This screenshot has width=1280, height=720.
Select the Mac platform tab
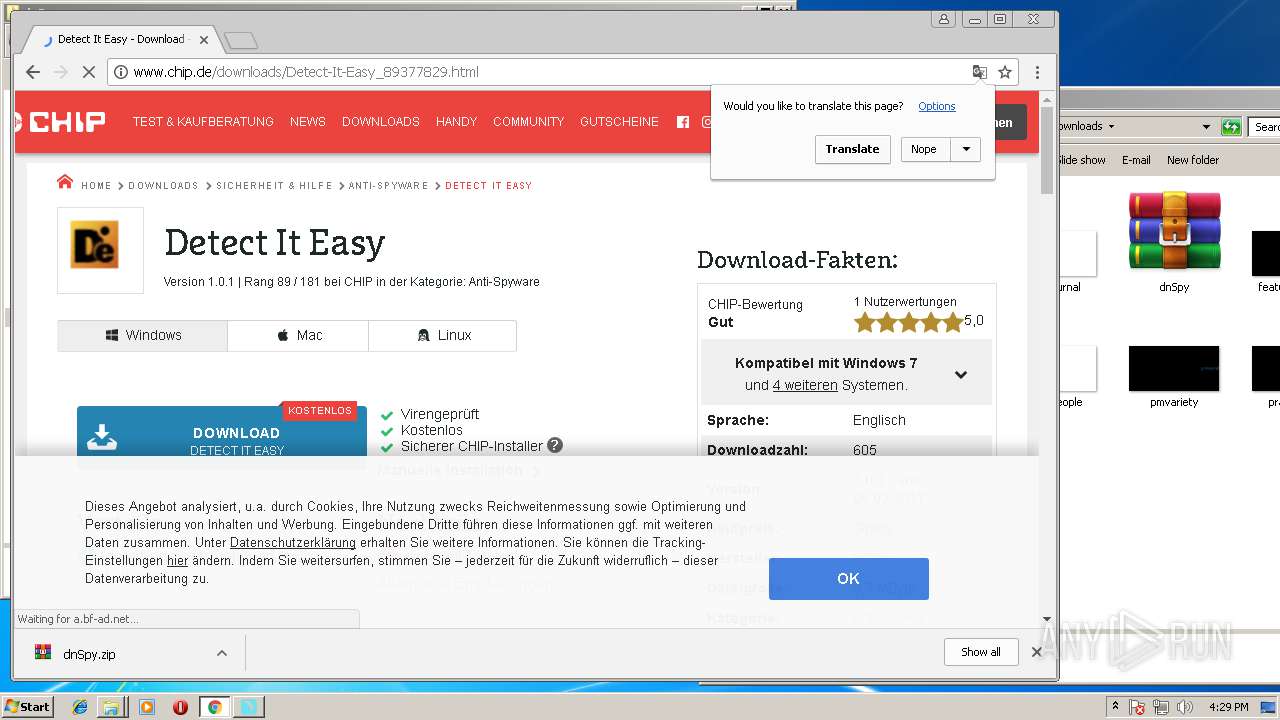298,335
